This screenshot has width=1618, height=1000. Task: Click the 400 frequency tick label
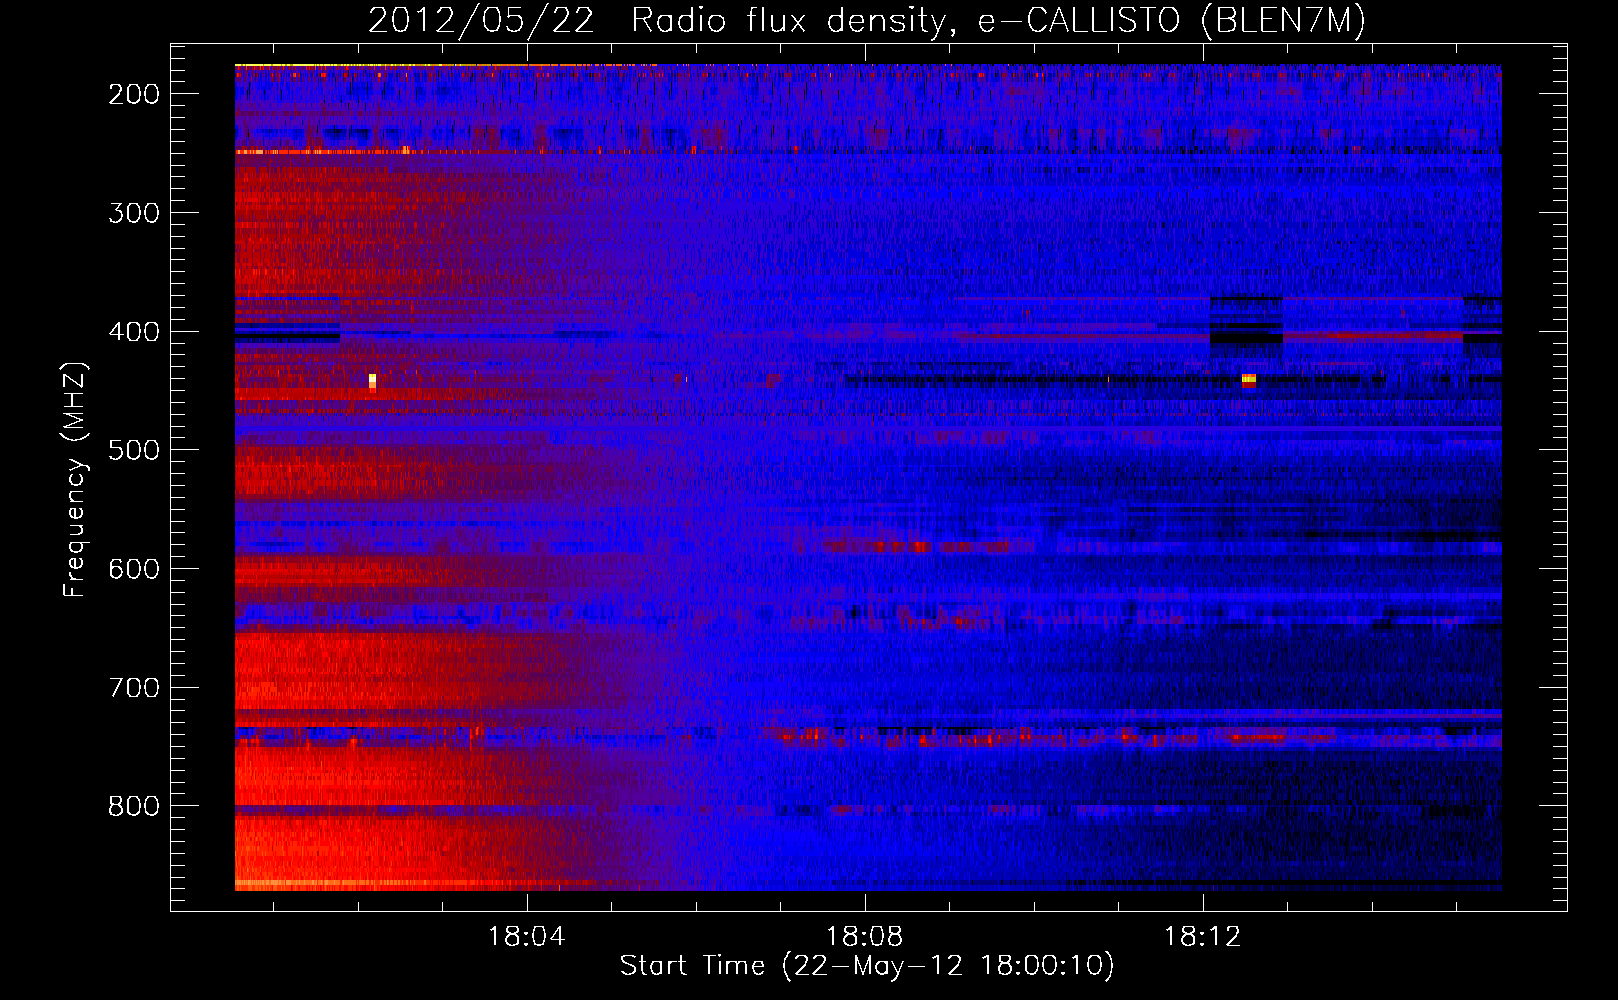(x=134, y=332)
